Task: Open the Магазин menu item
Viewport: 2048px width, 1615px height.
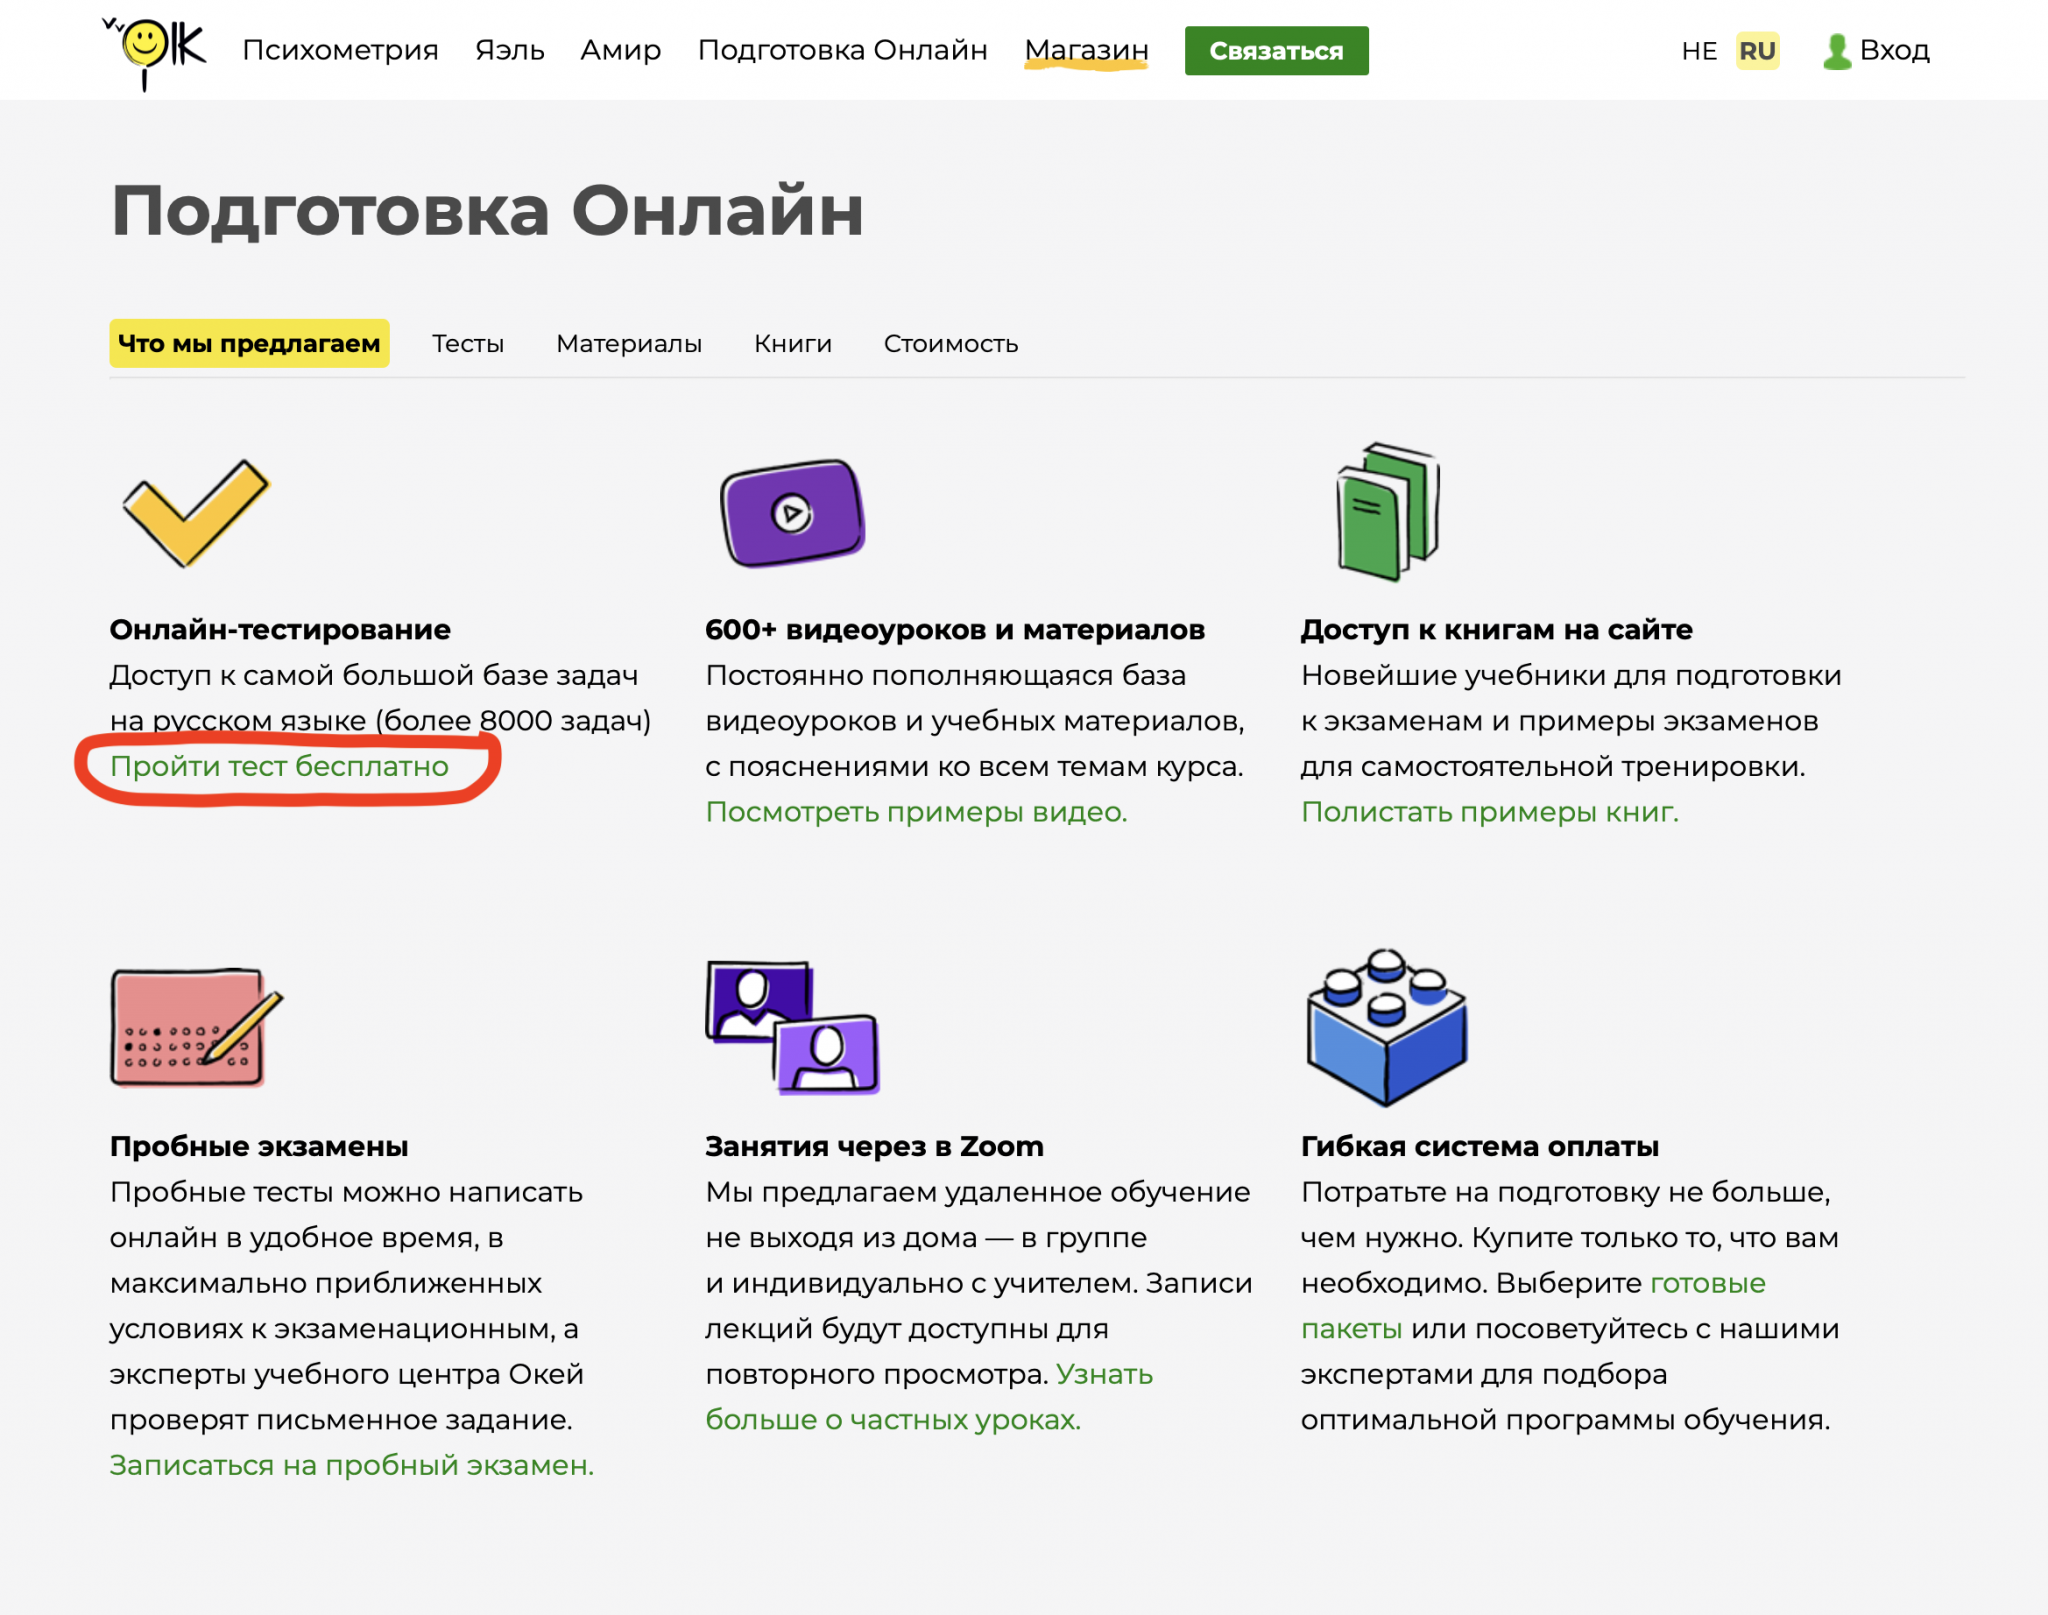Action: 1087,50
